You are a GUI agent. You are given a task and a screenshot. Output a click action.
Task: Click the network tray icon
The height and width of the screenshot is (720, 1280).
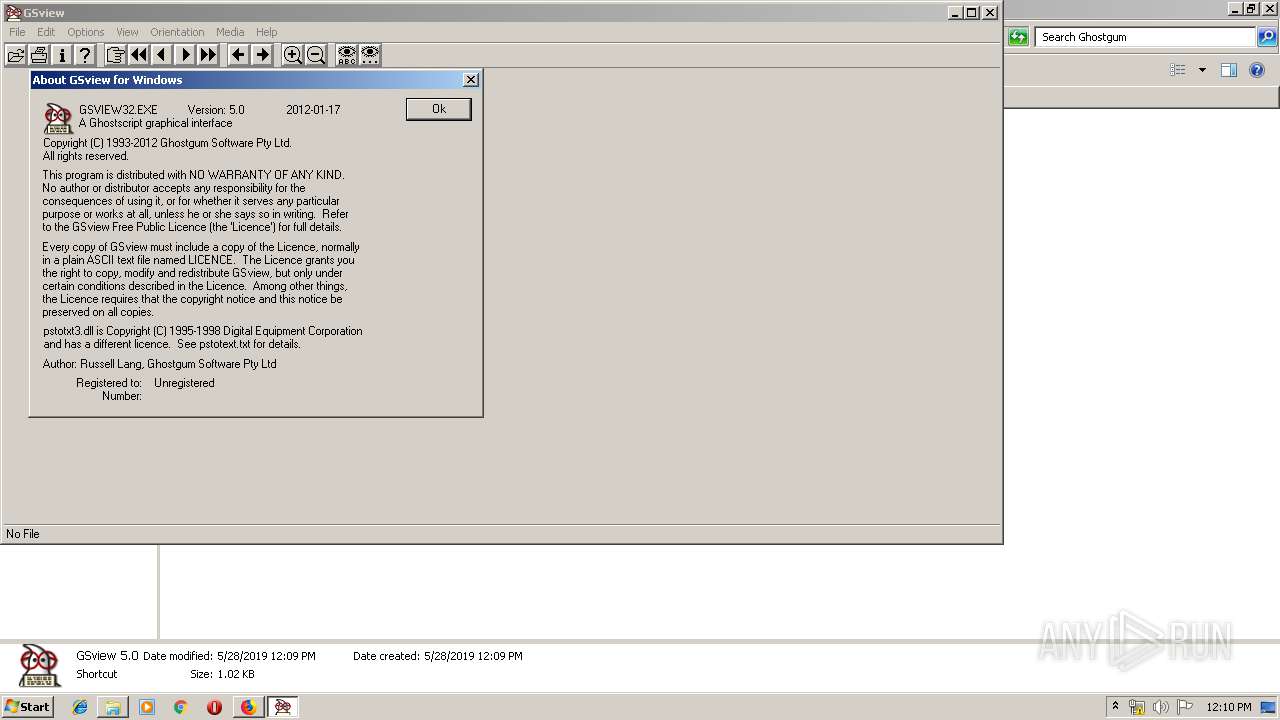point(1137,707)
